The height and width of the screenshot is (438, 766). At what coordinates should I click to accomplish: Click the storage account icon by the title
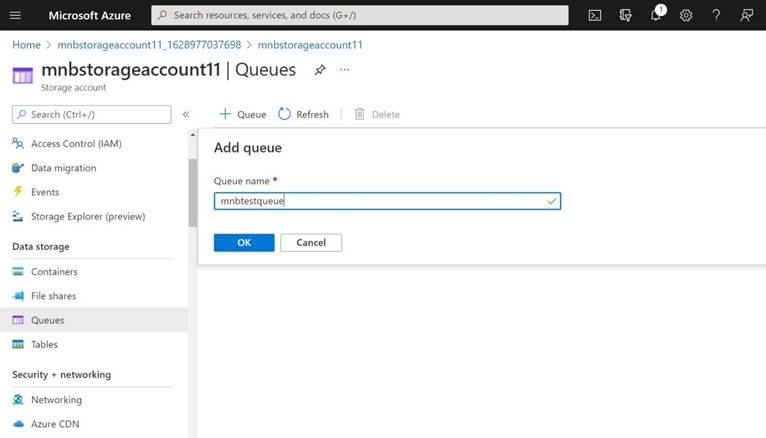pyautogui.click(x=22, y=76)
